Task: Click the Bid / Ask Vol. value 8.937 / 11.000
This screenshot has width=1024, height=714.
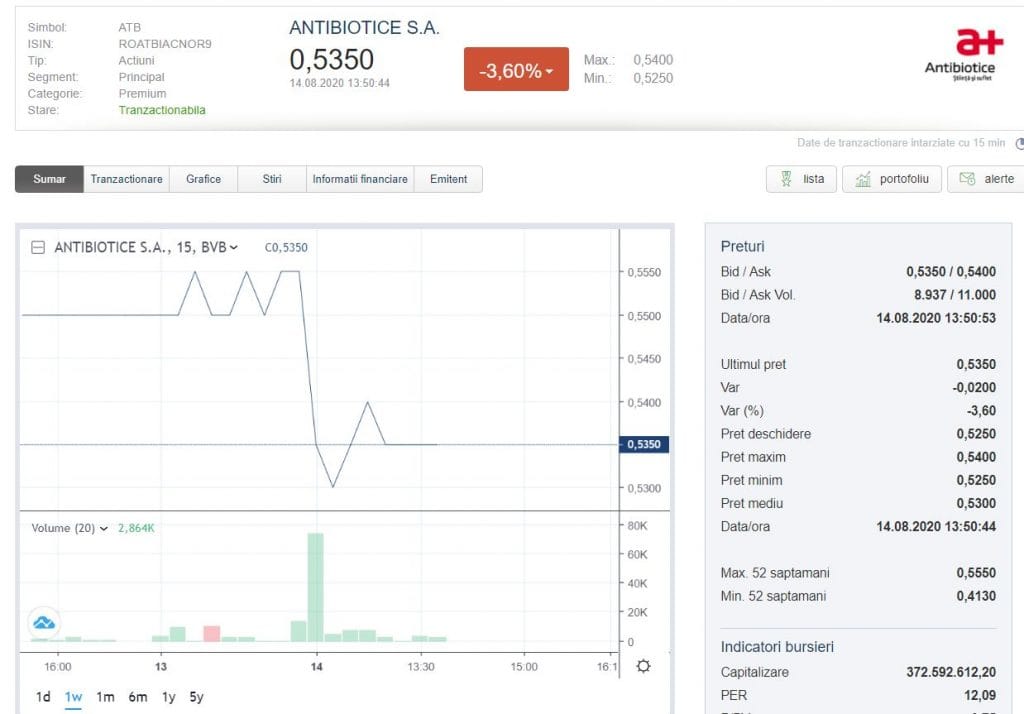Action: [x=955, y=295]
